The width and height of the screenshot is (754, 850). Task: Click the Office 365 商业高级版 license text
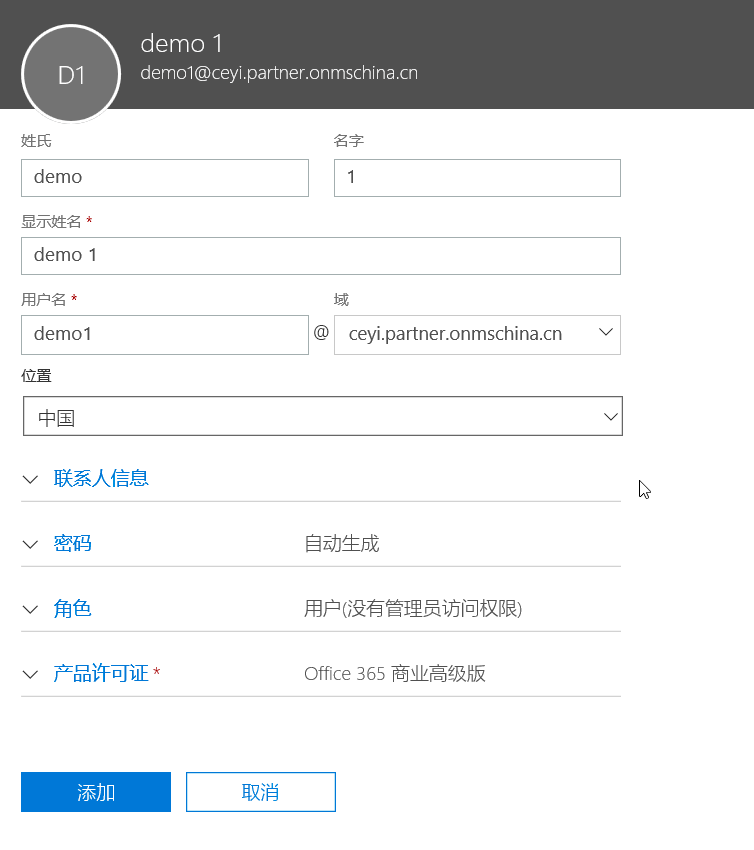point(395,673)
